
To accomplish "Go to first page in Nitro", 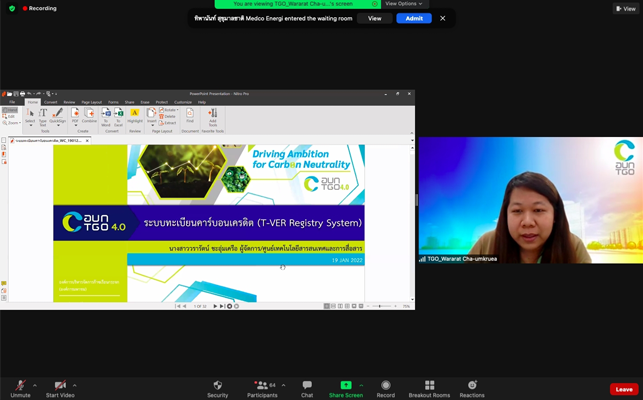I will point(178,306).
